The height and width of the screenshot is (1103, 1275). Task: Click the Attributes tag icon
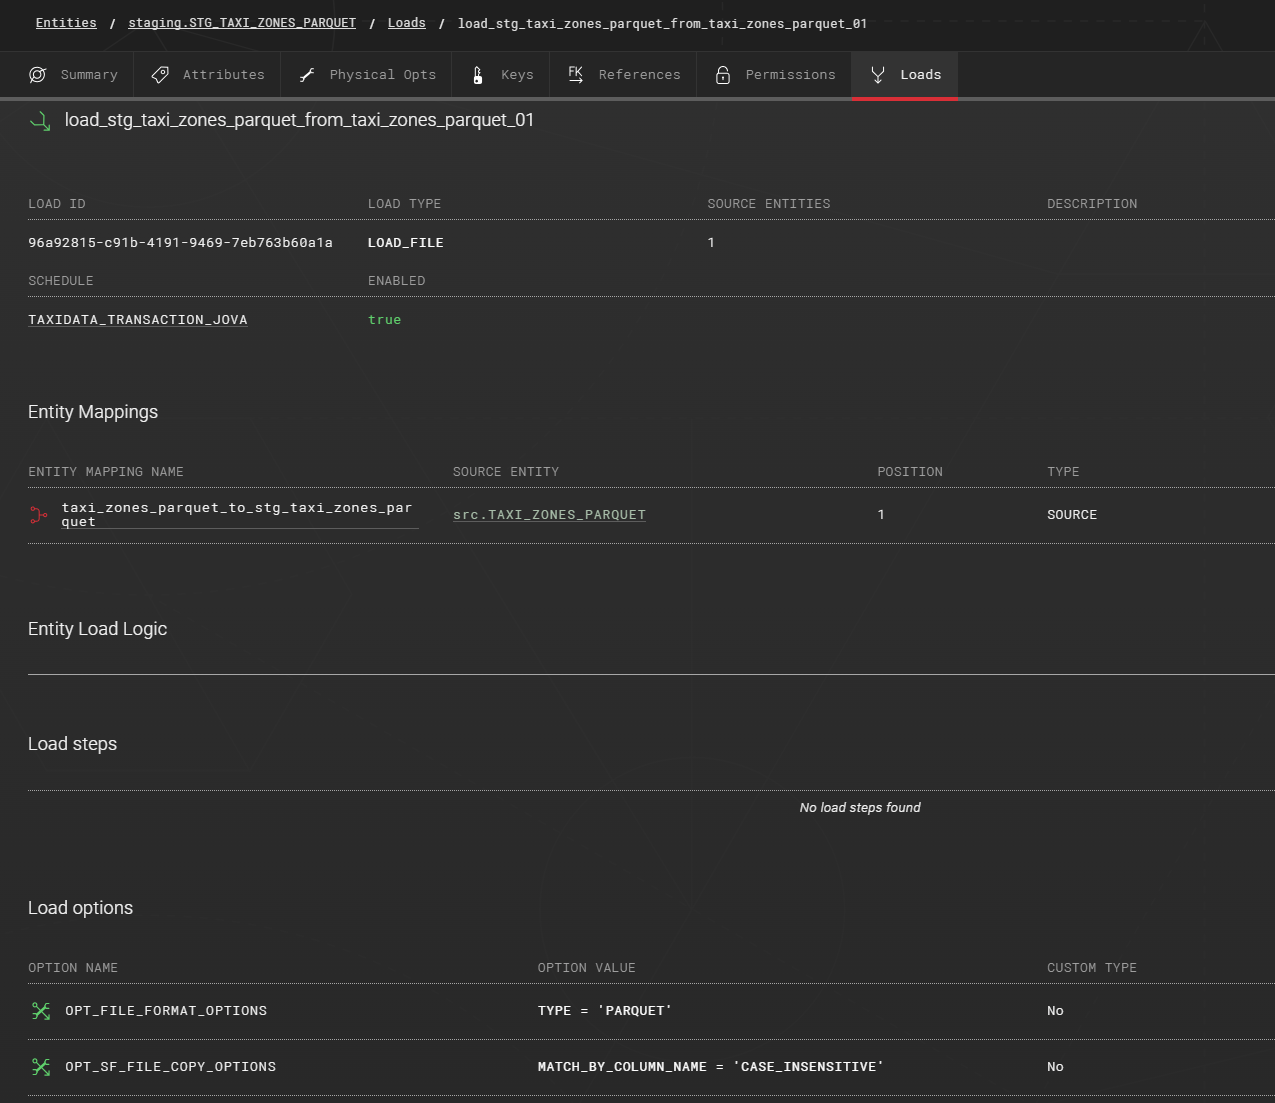(160, 75)
